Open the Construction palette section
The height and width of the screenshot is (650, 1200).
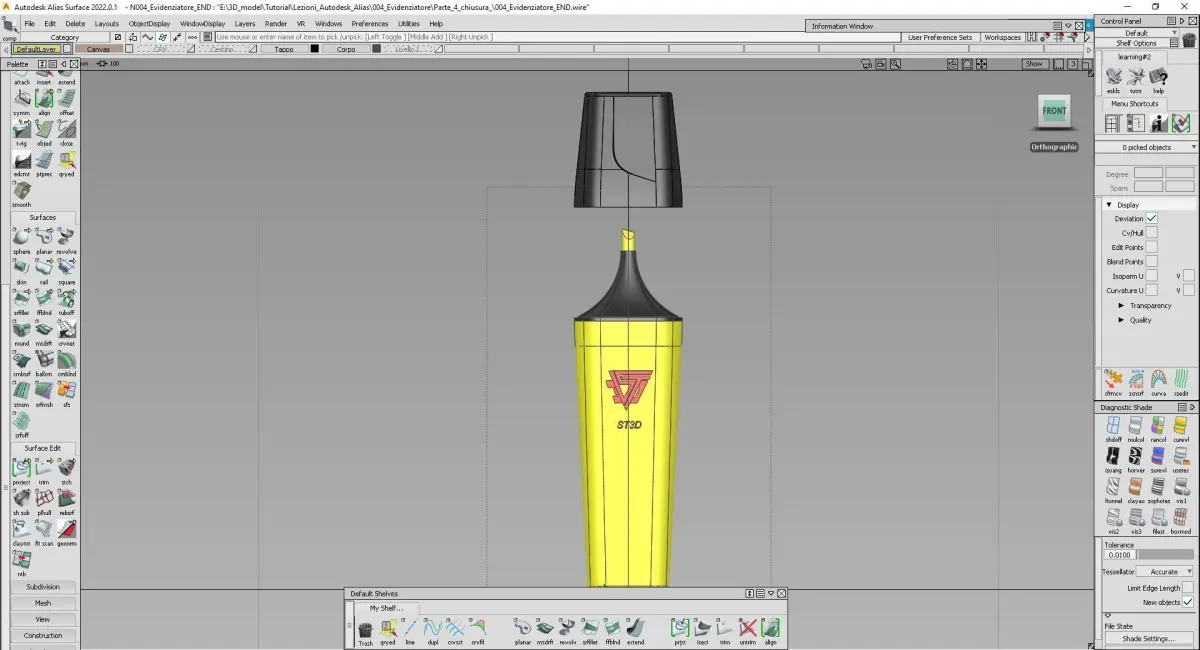(42, 635)
